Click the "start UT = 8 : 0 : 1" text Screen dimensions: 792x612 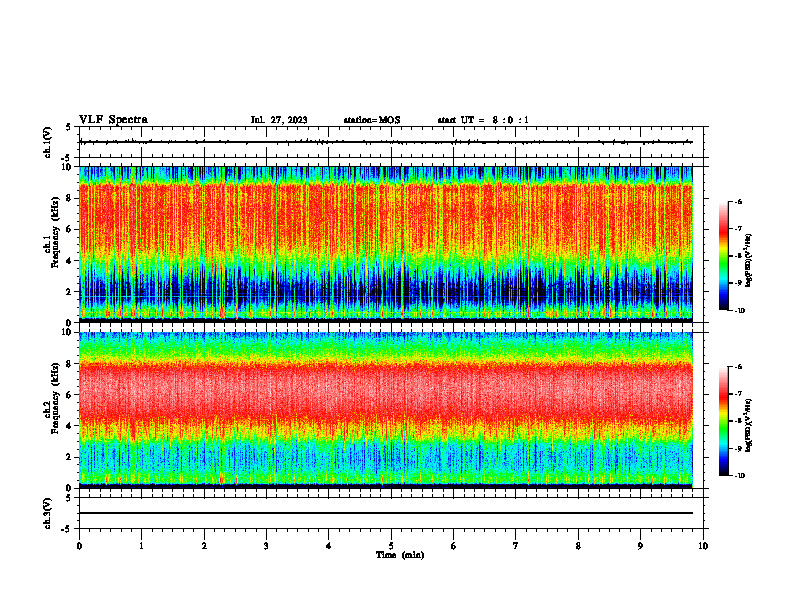[x=483, y=120]
